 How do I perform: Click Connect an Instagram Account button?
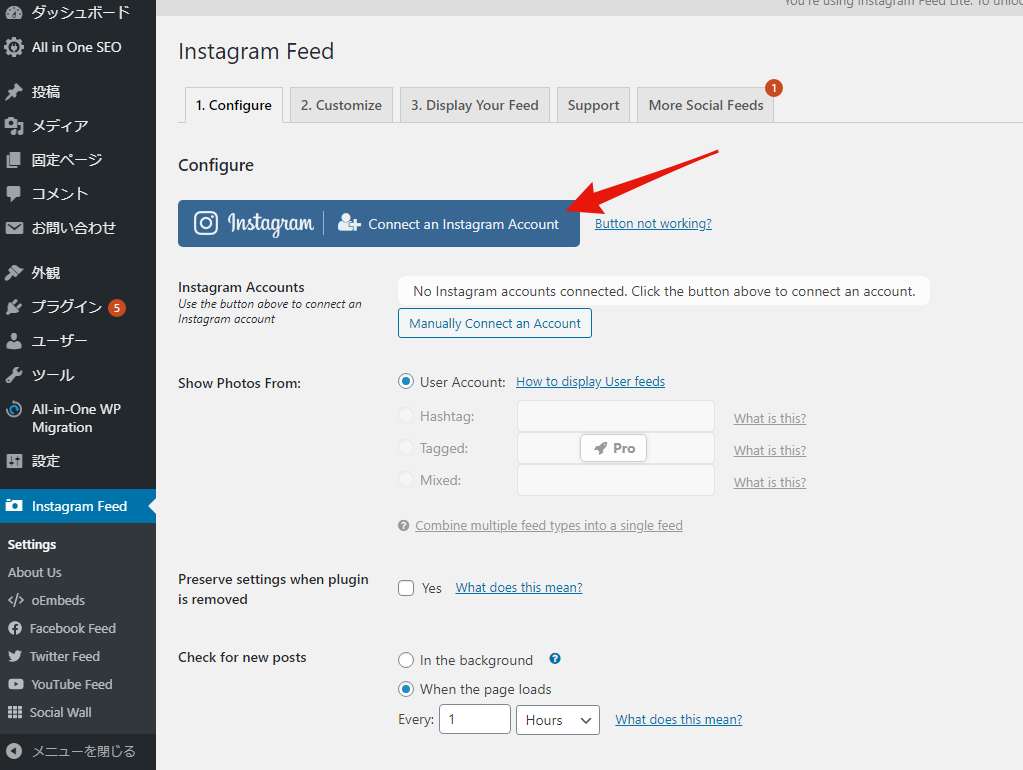(379, 224)
